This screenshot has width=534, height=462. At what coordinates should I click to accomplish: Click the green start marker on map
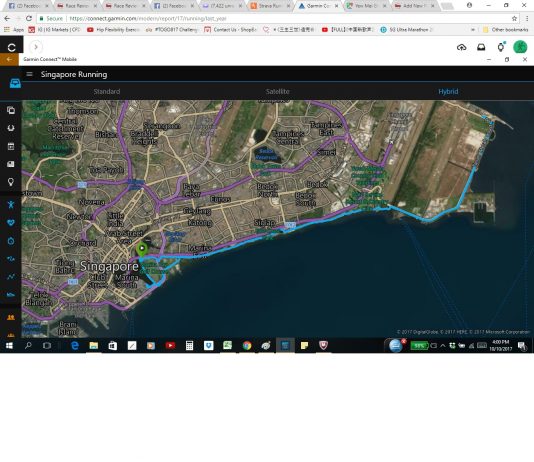[x=142, y=250]
